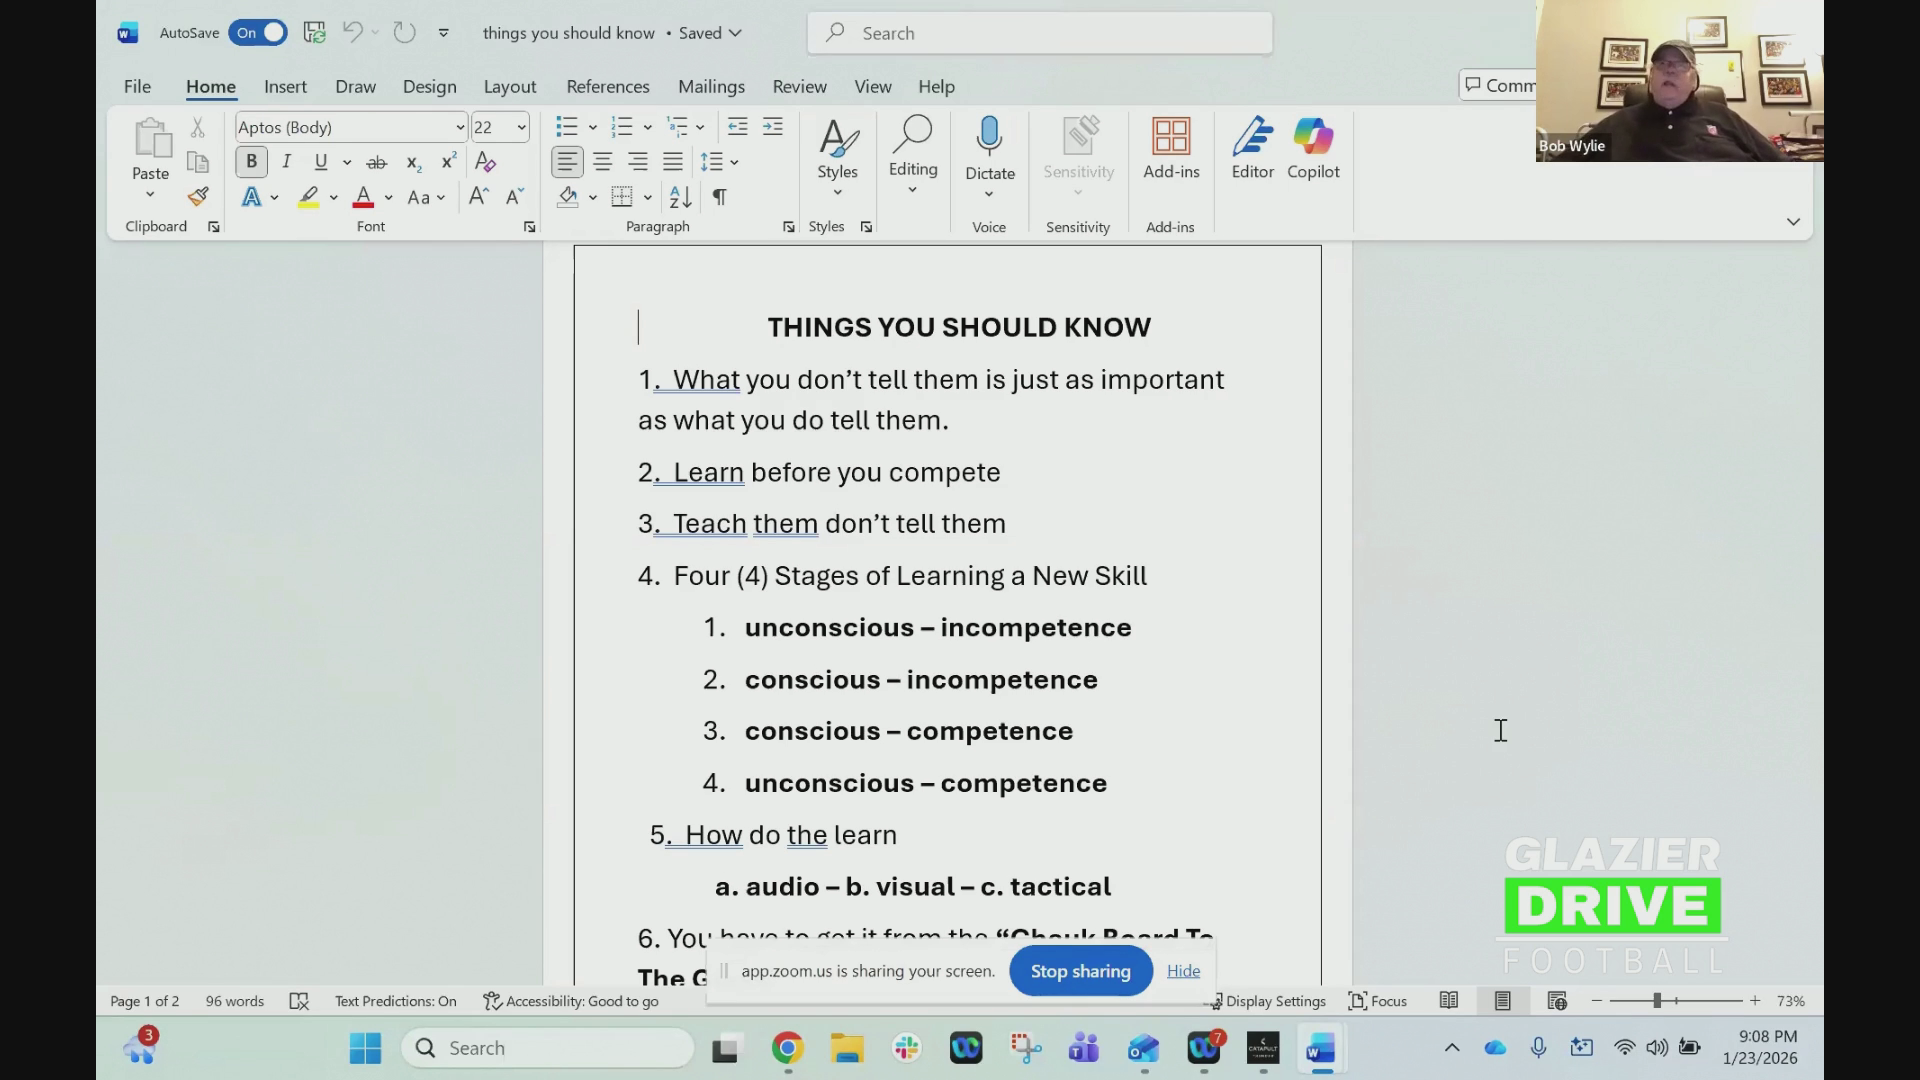This screenshot has width=1920, height=1080.
Task: Open the font name dropdown
Action: pos(459,128)
